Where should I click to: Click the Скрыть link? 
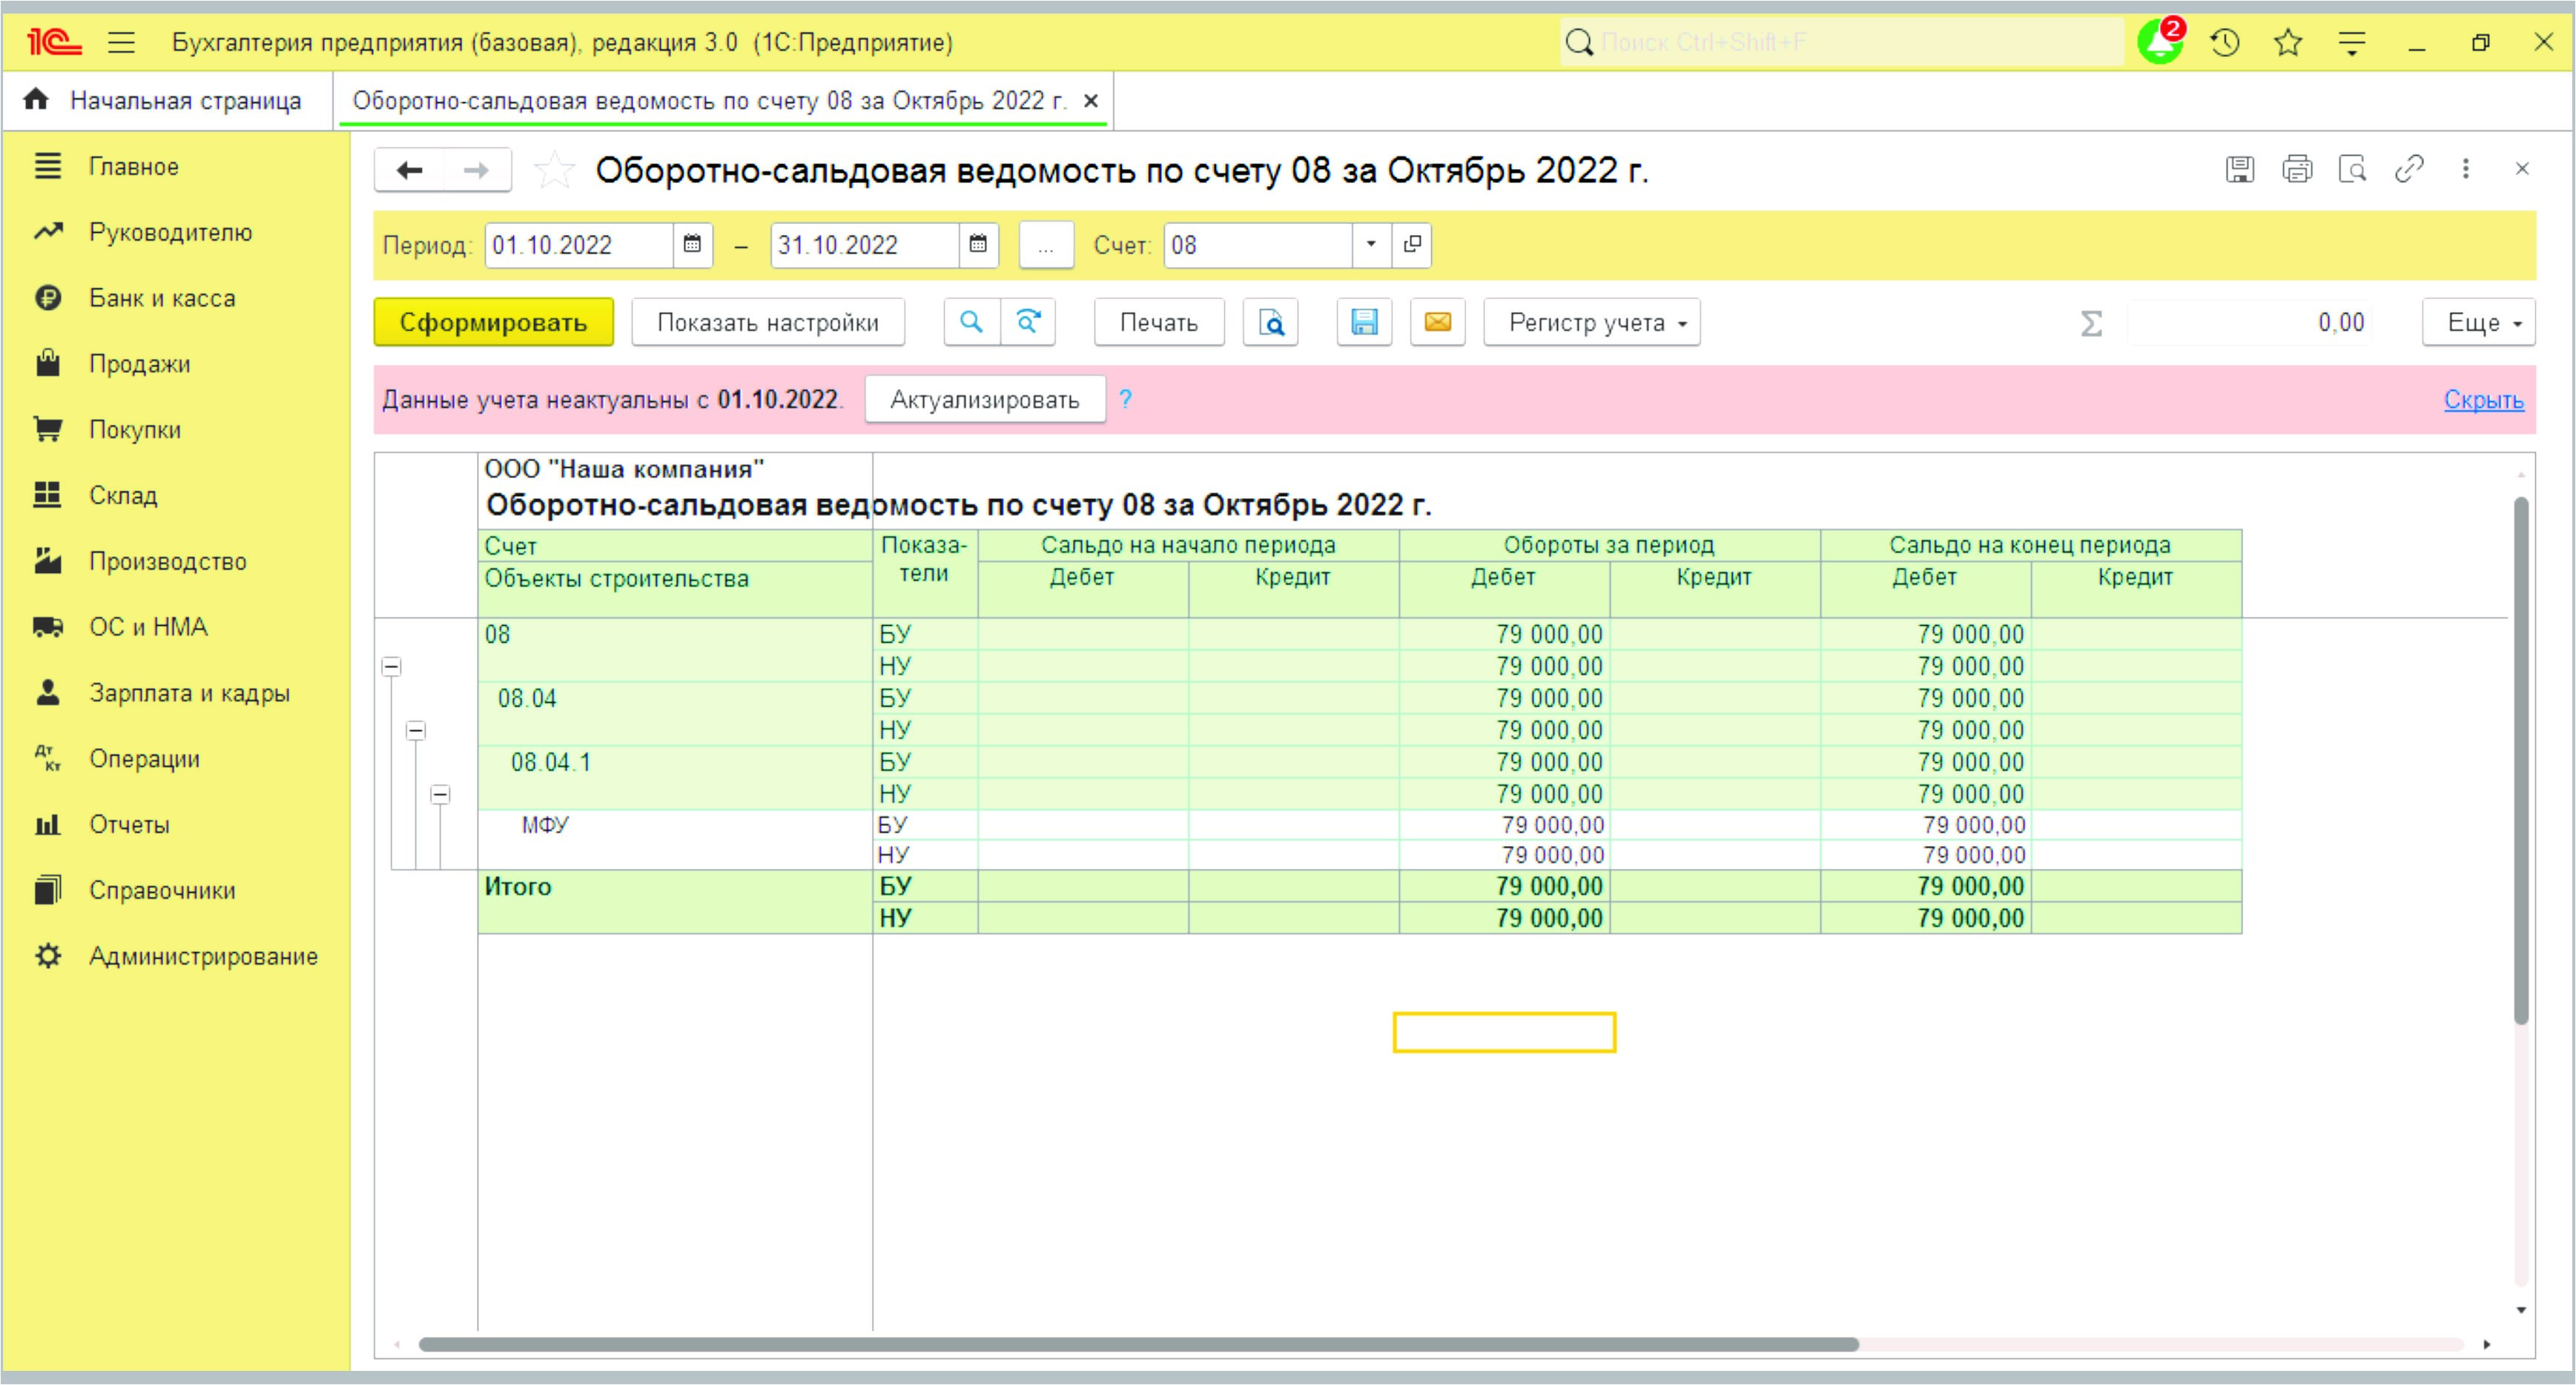(2483, 400)
